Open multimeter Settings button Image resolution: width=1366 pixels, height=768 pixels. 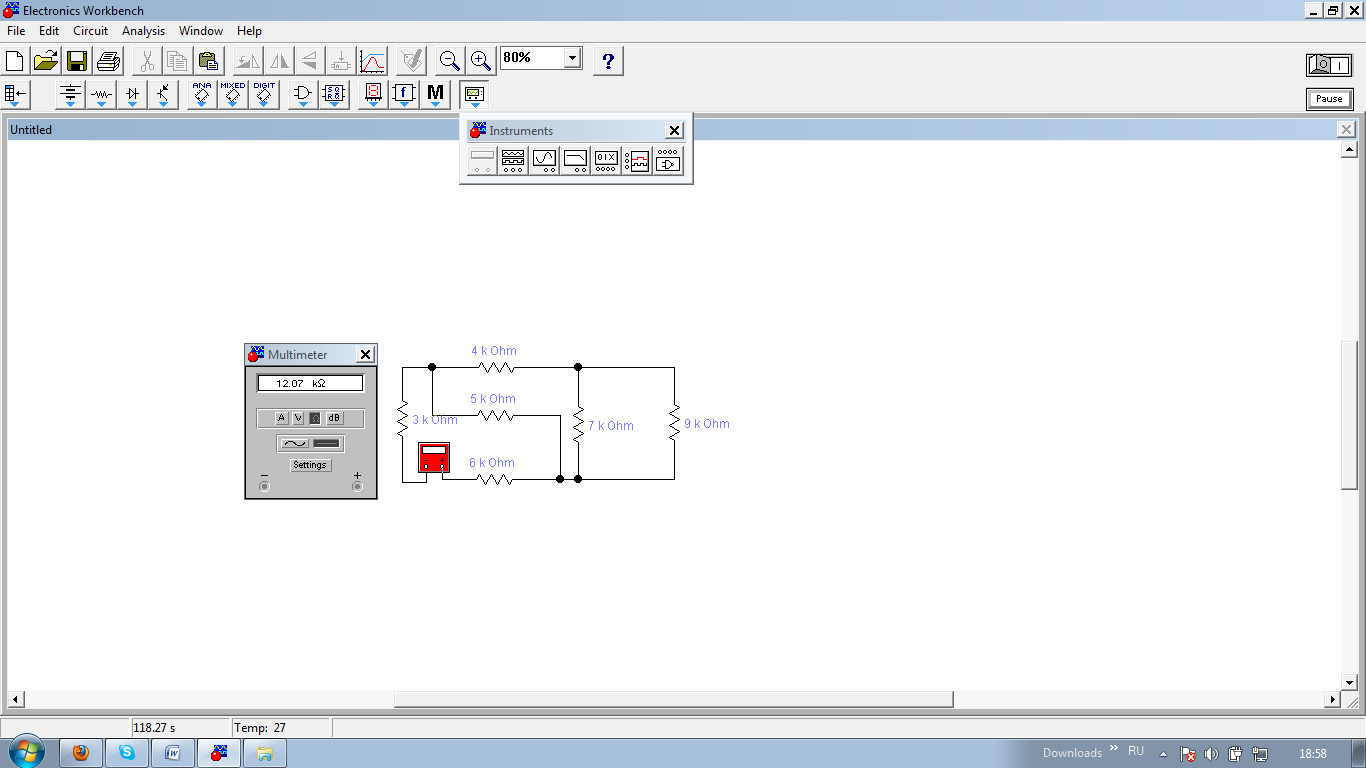pos(310,465)
